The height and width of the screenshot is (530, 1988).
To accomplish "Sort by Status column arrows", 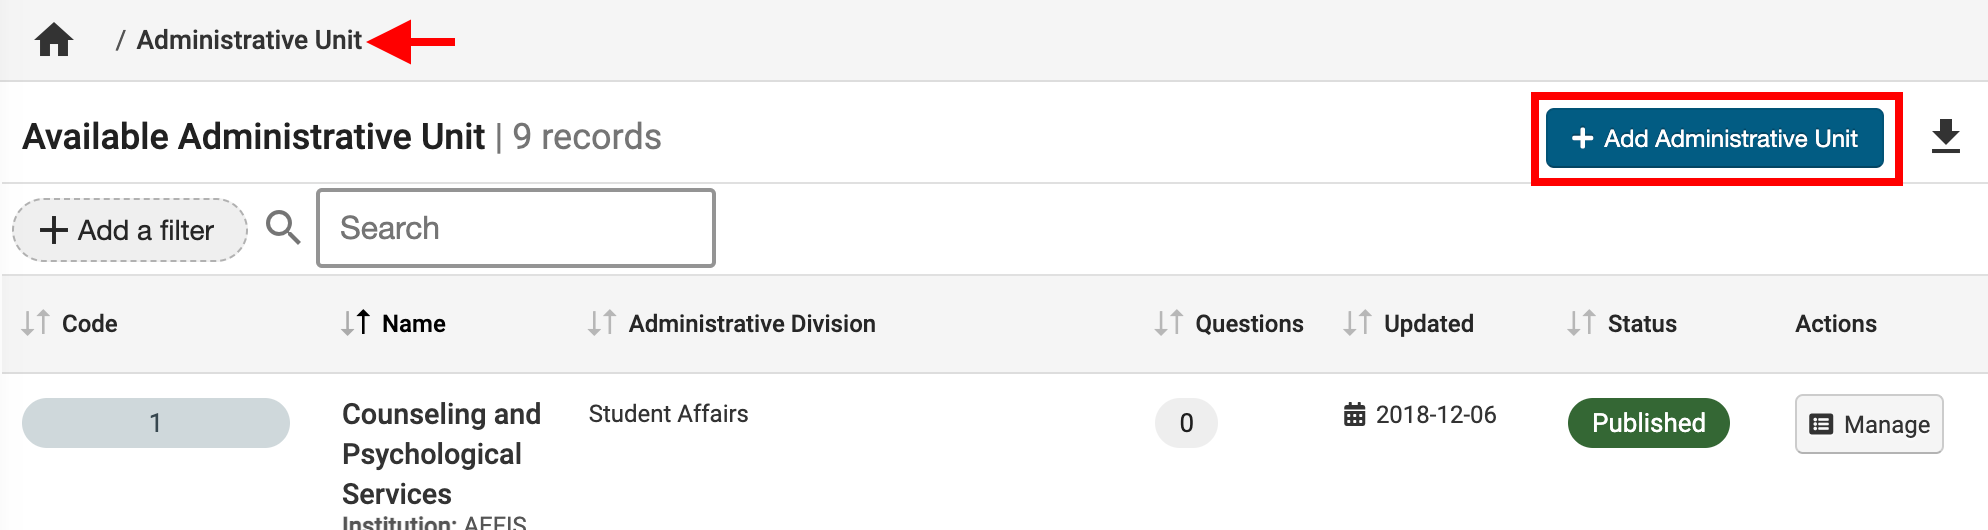I will point(1581,323).
